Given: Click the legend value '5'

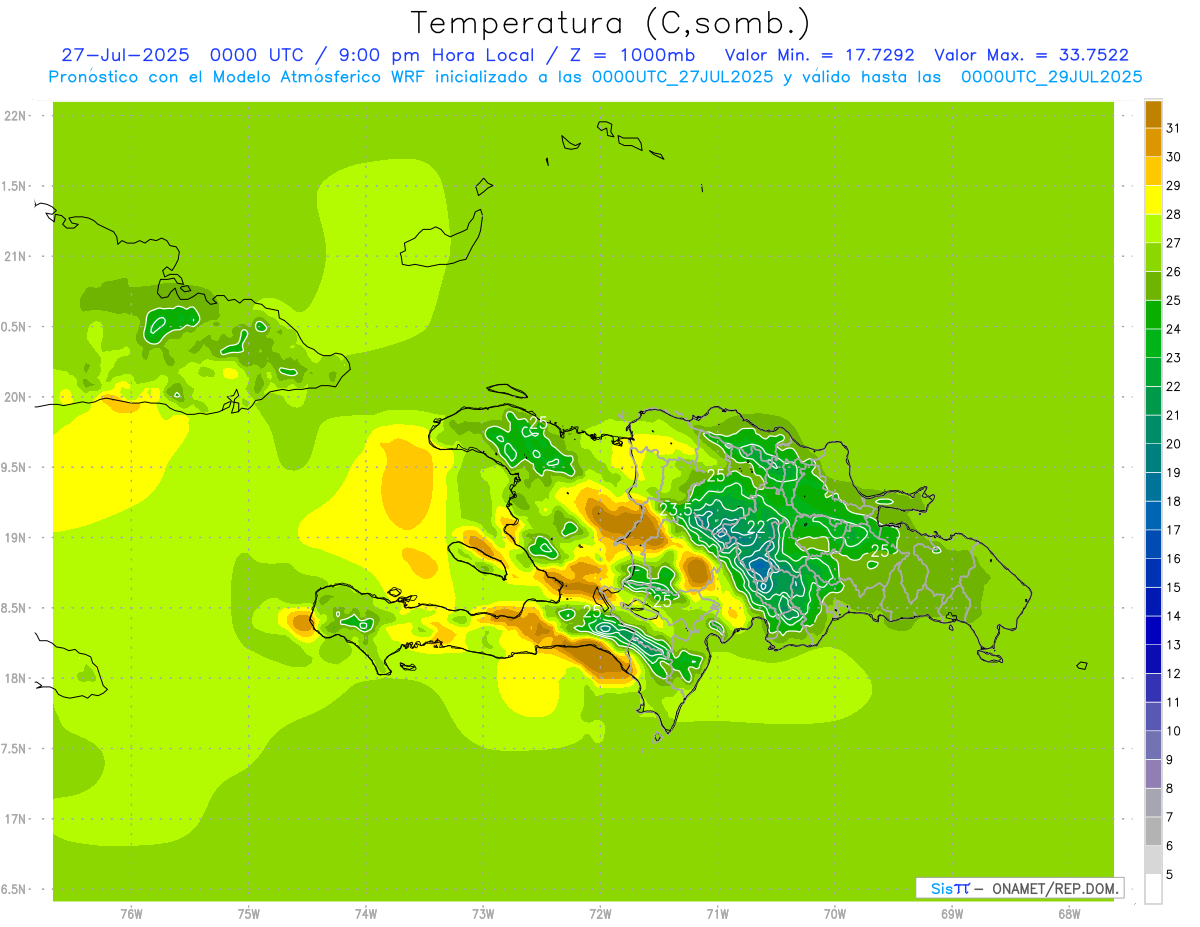Looking at the screenshot, I should pos(1170,875).
